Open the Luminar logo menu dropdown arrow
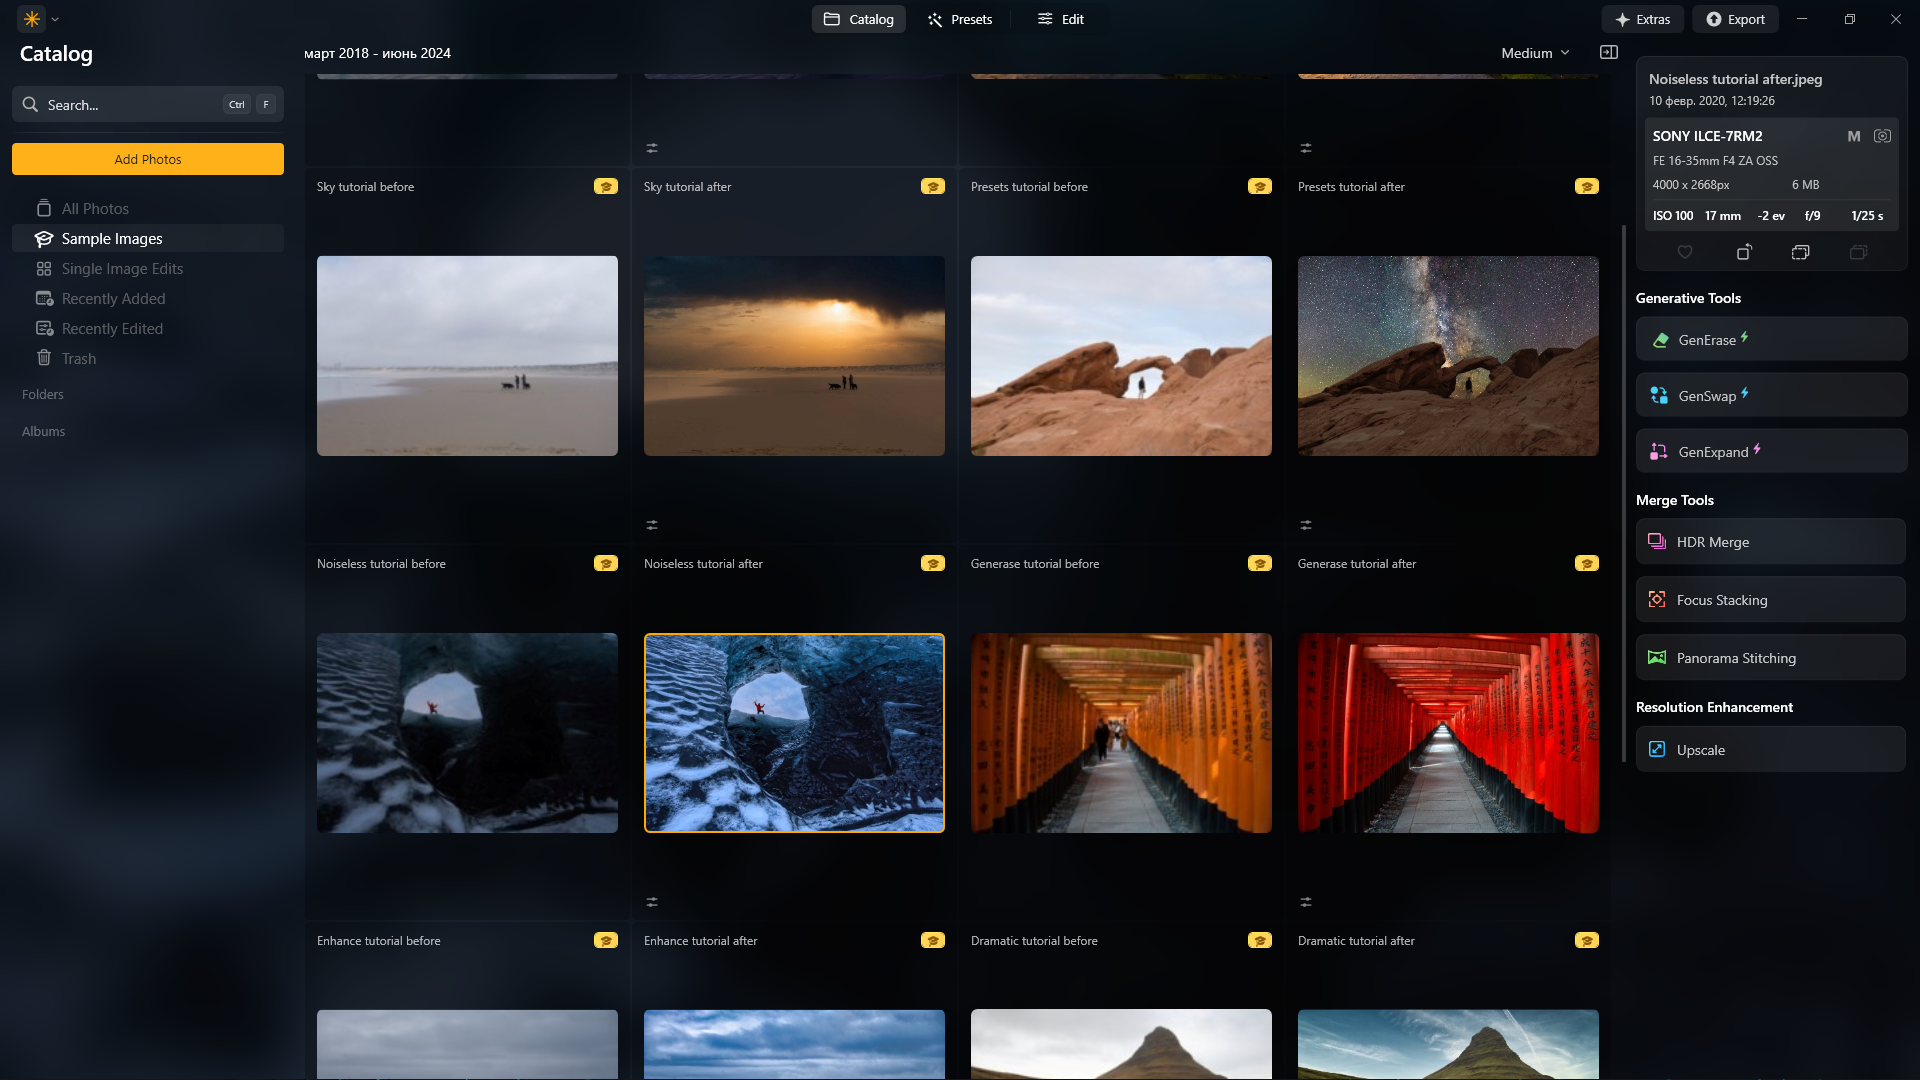 [55, 19]
